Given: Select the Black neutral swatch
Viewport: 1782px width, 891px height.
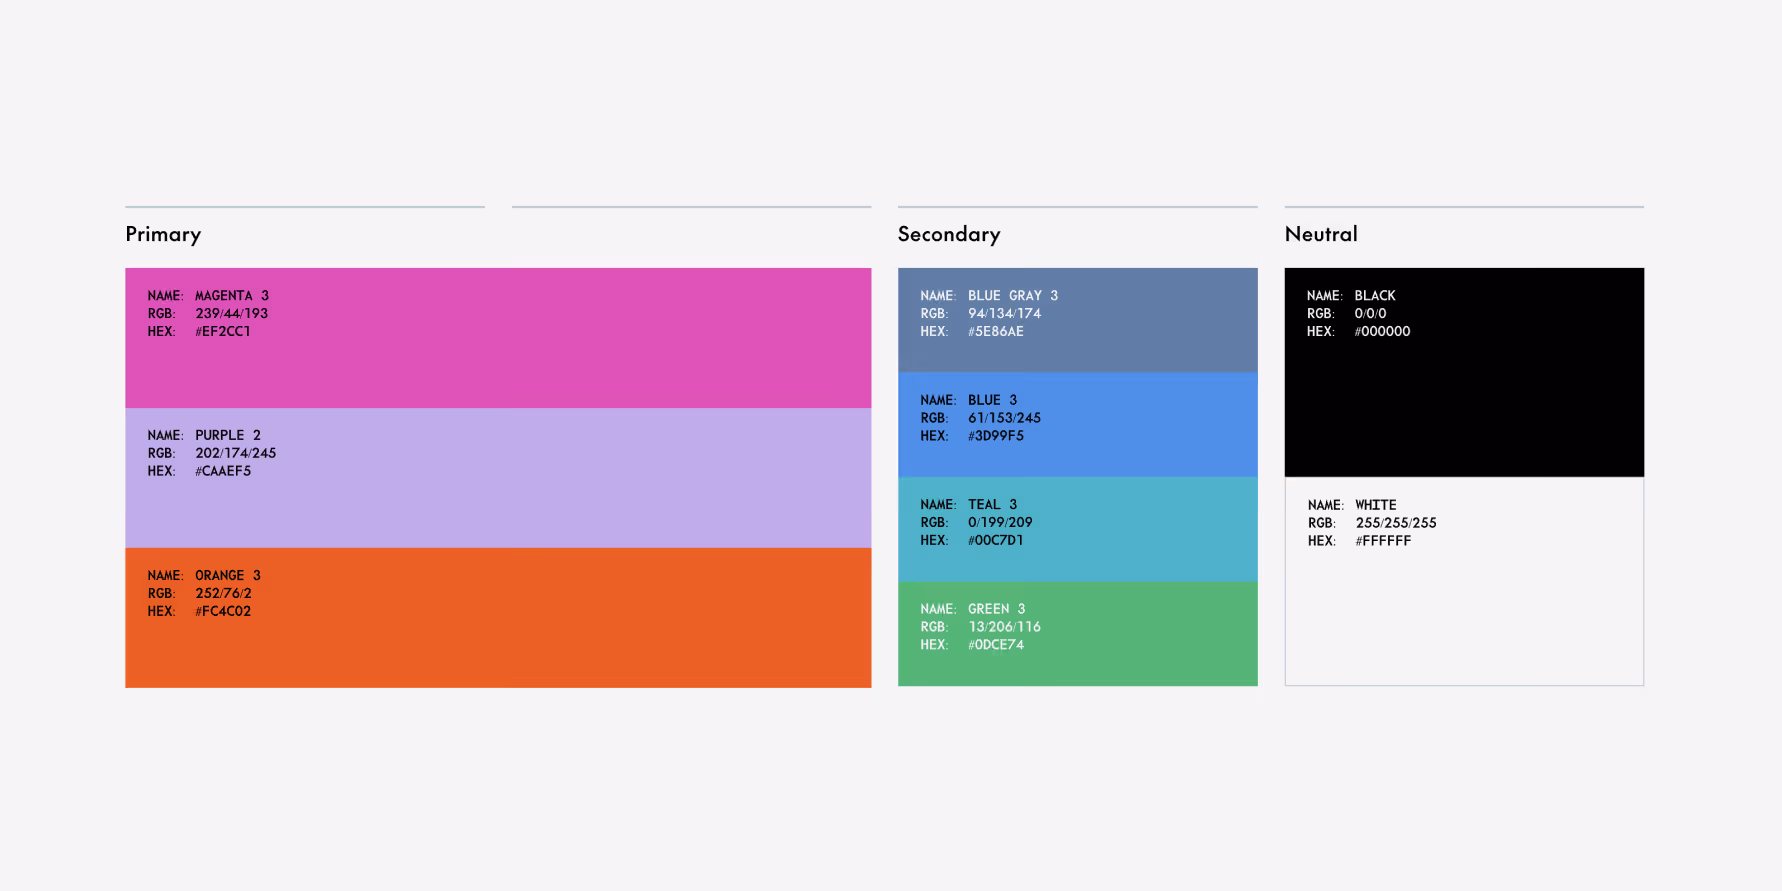Looking at the screenshot, I should (1464, 372).
